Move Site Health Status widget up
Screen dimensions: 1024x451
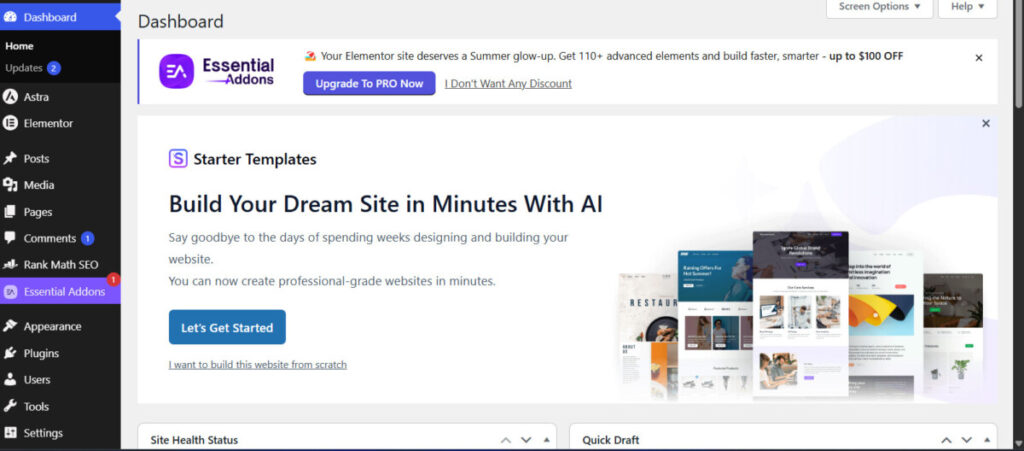(505, 440)
